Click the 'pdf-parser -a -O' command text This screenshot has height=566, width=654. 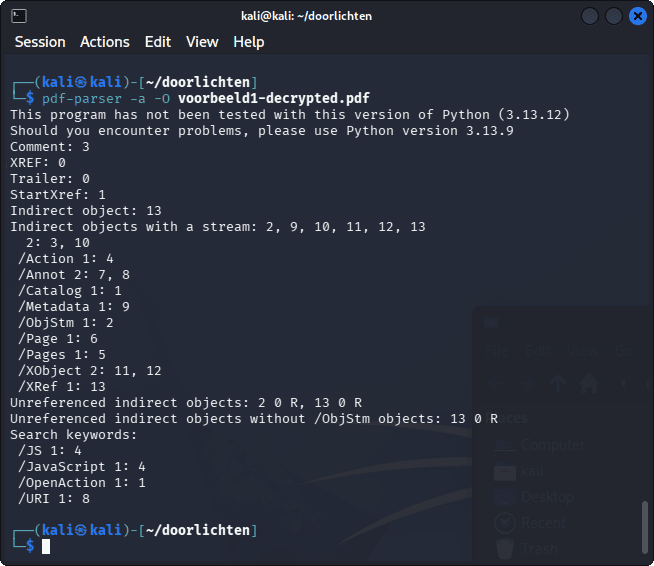(x=106, y=99)
